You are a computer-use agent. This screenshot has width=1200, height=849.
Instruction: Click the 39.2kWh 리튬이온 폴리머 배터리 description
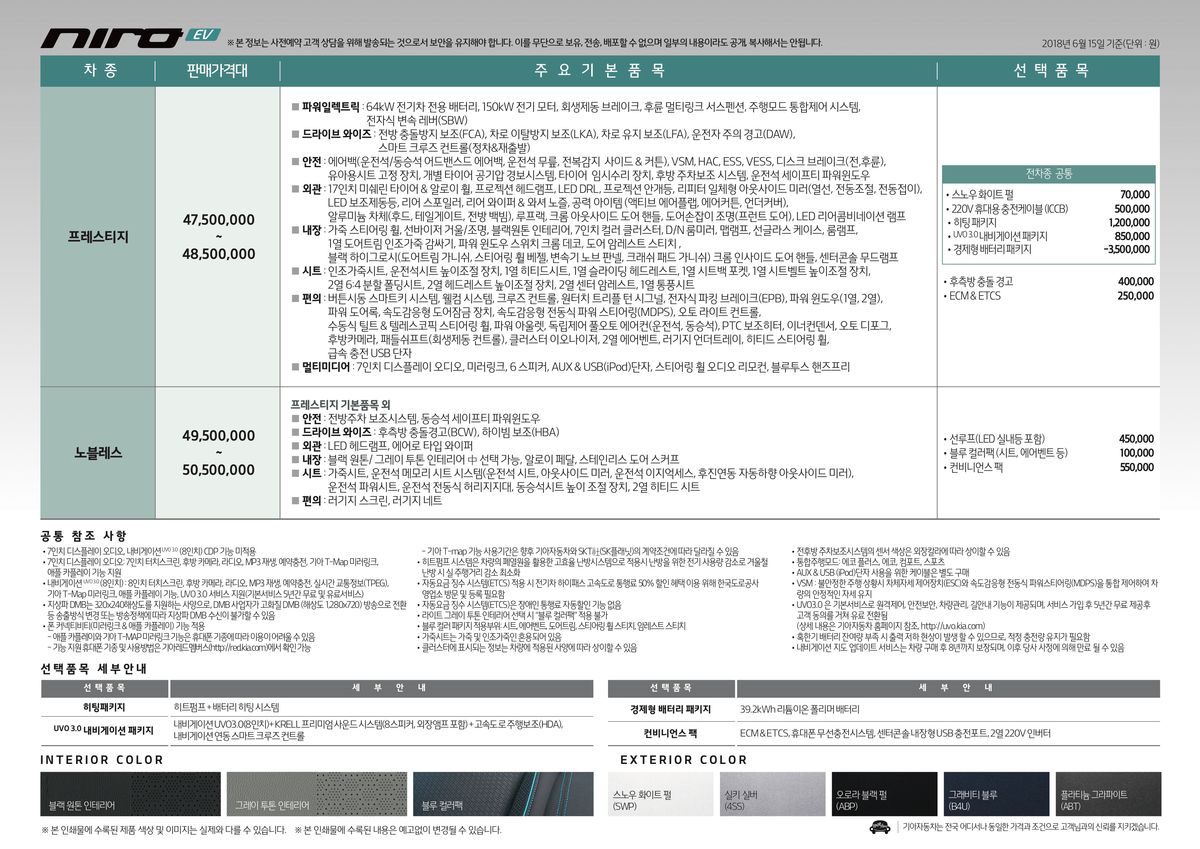799,708
